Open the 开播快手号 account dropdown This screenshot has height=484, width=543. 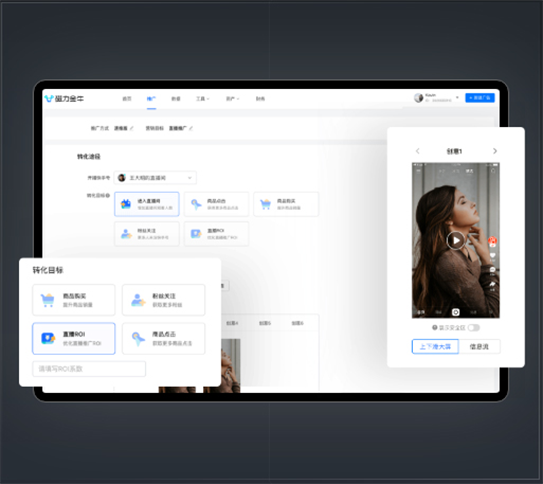155,178
